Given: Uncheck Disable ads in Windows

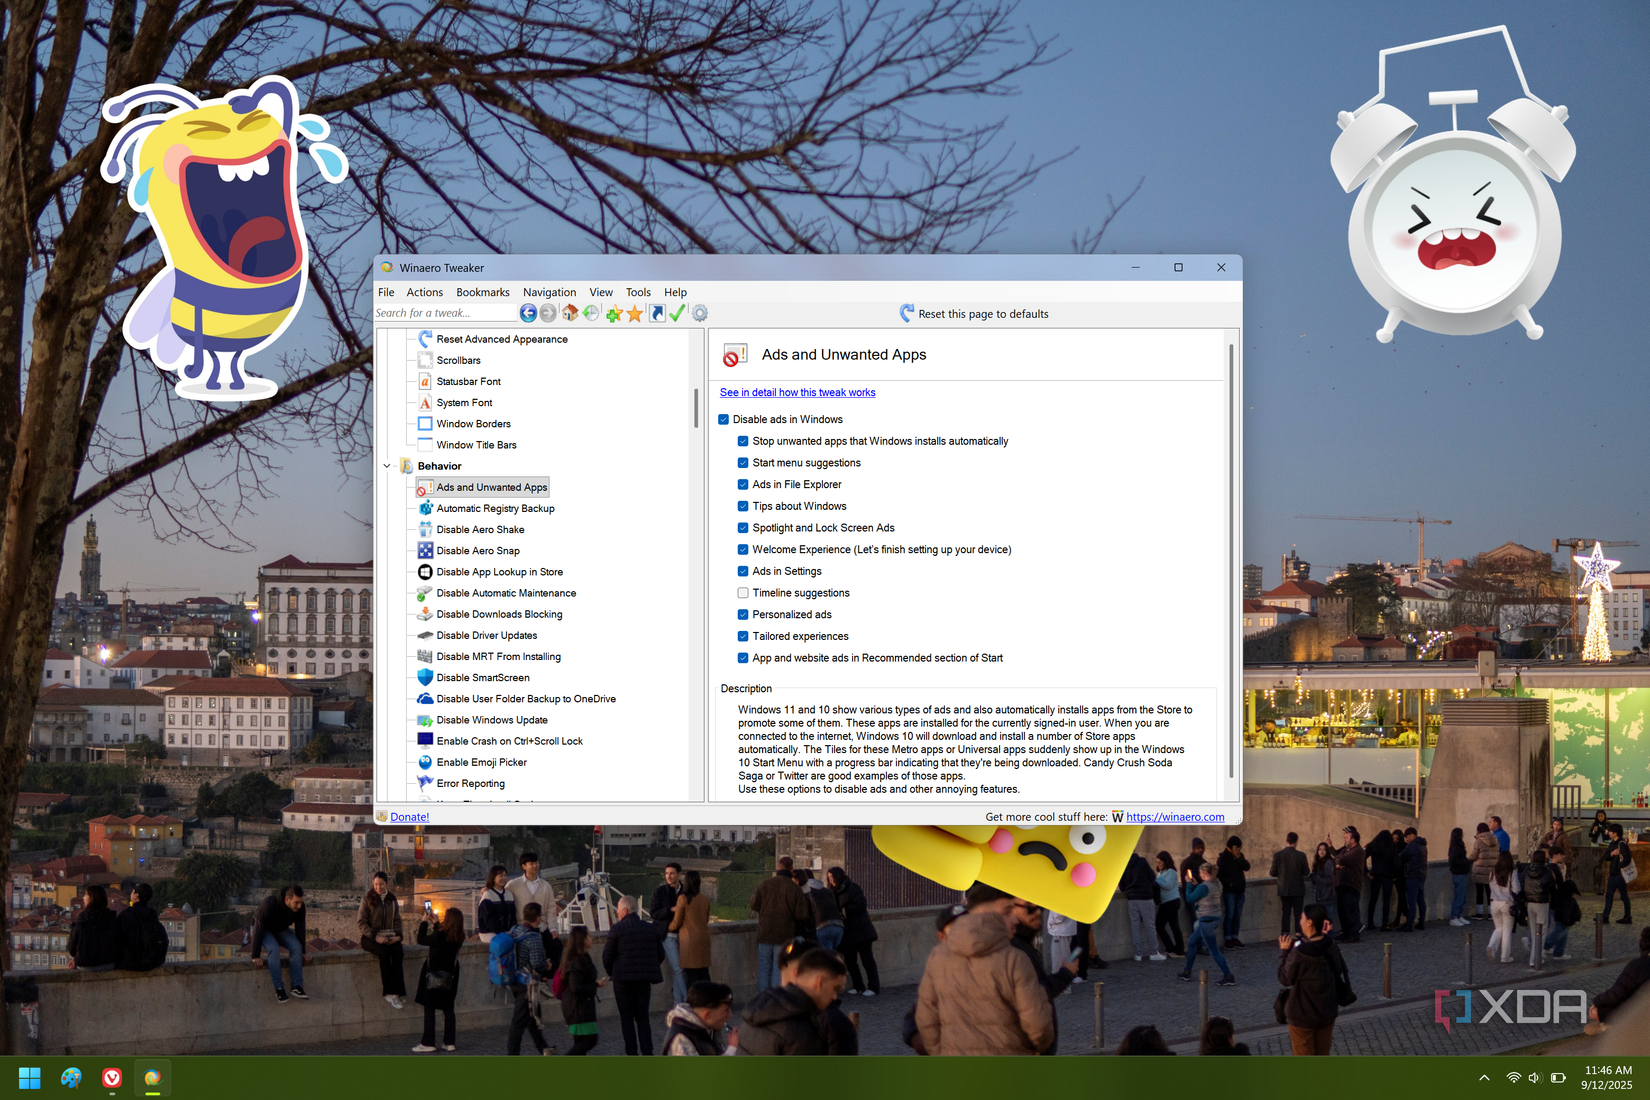Looking at the screenshot, I should coord(724,419).
